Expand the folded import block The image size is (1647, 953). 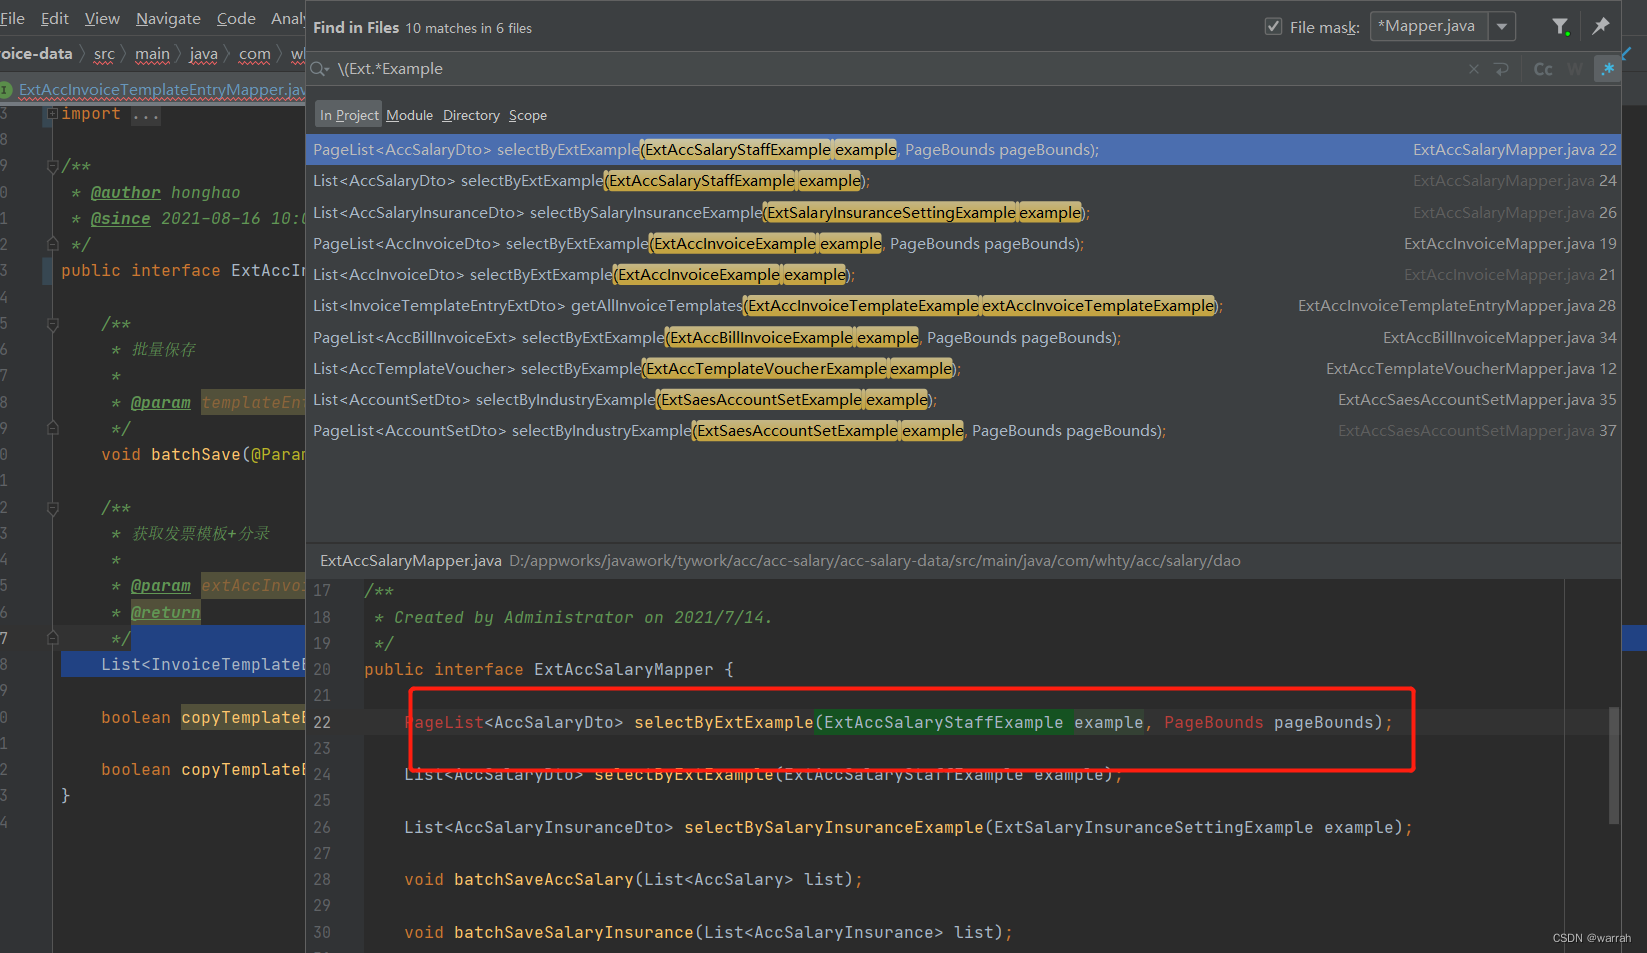(x=52, y=114)
